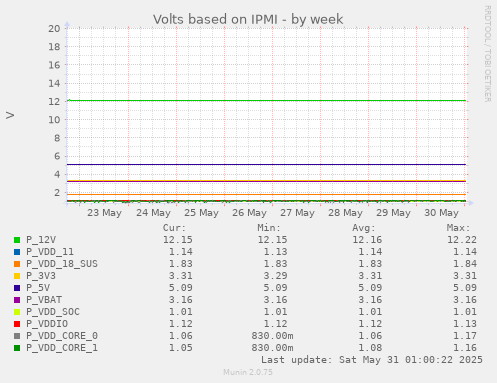Select the P_VDD_CORE_0 legend label
This screenshot has width=497, height=383.
coord(62,336)
